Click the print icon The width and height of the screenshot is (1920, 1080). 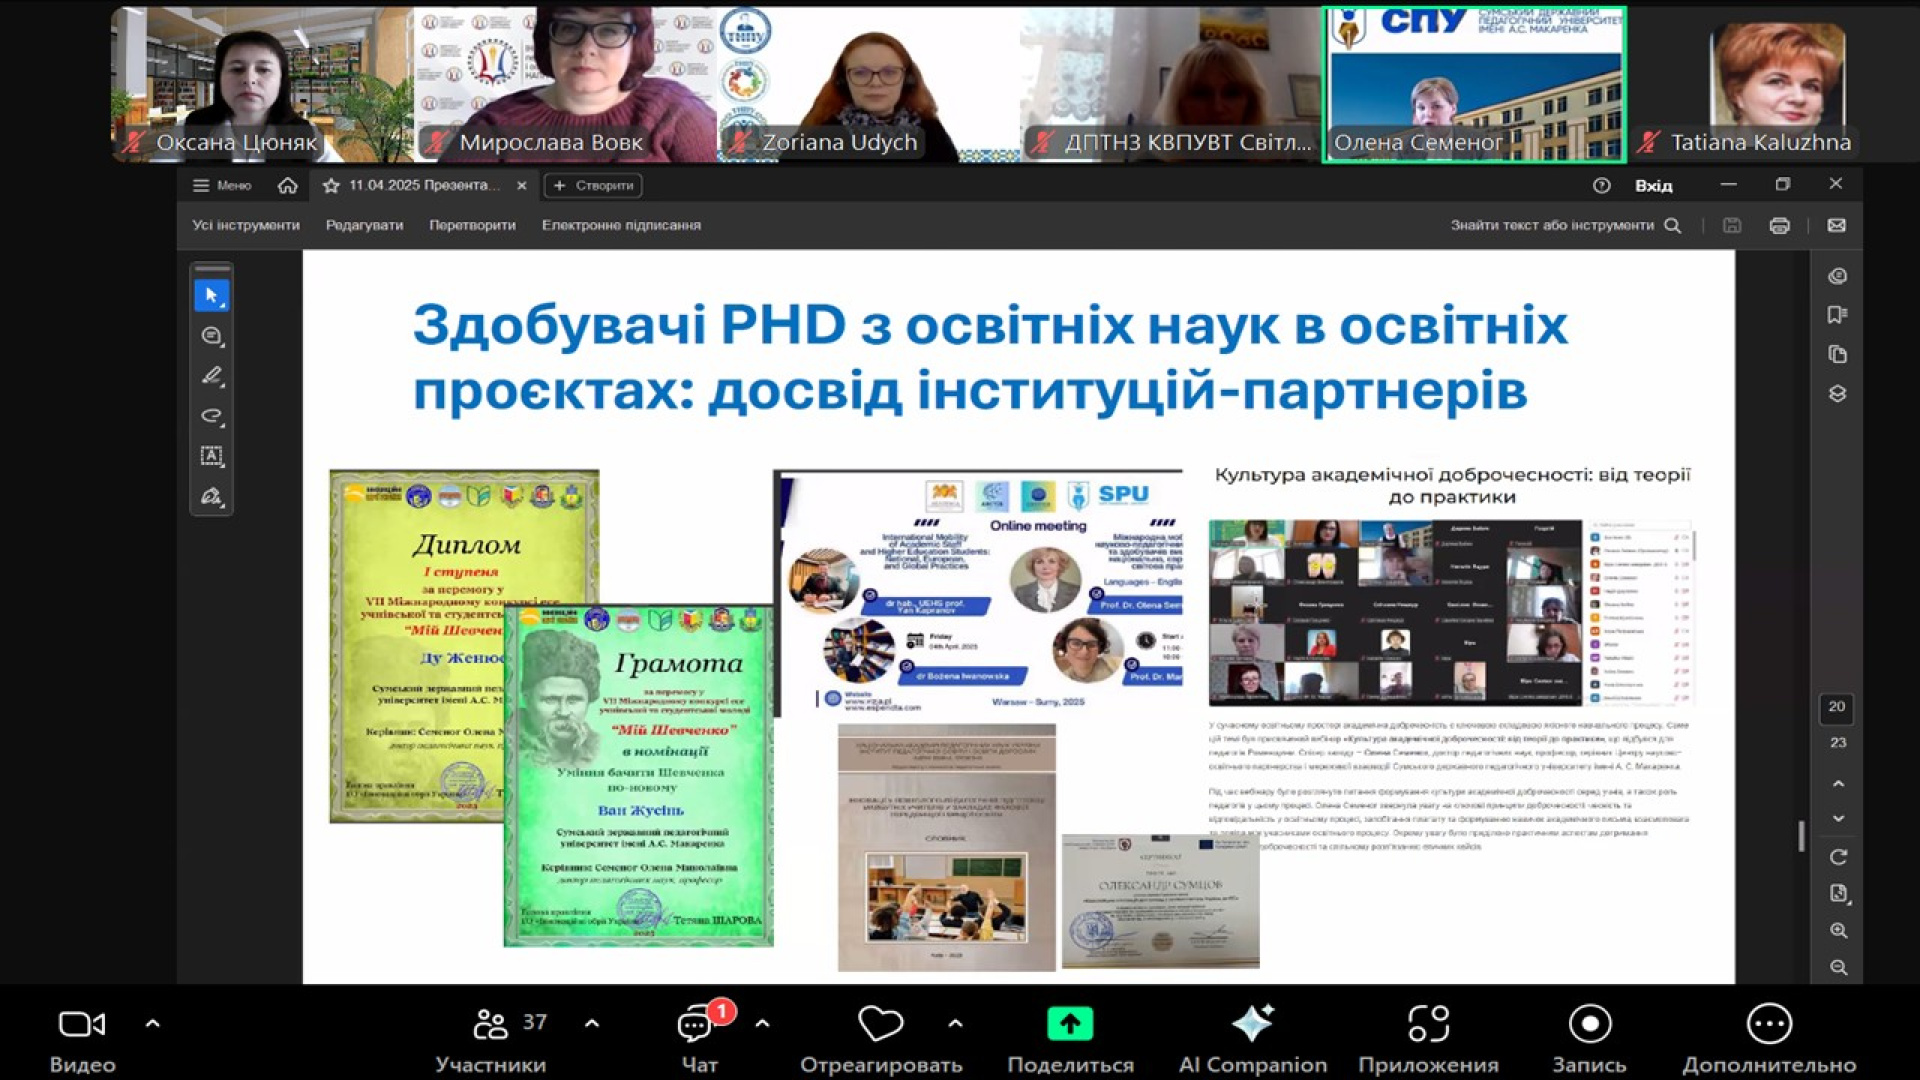[x=1779, y=225]
